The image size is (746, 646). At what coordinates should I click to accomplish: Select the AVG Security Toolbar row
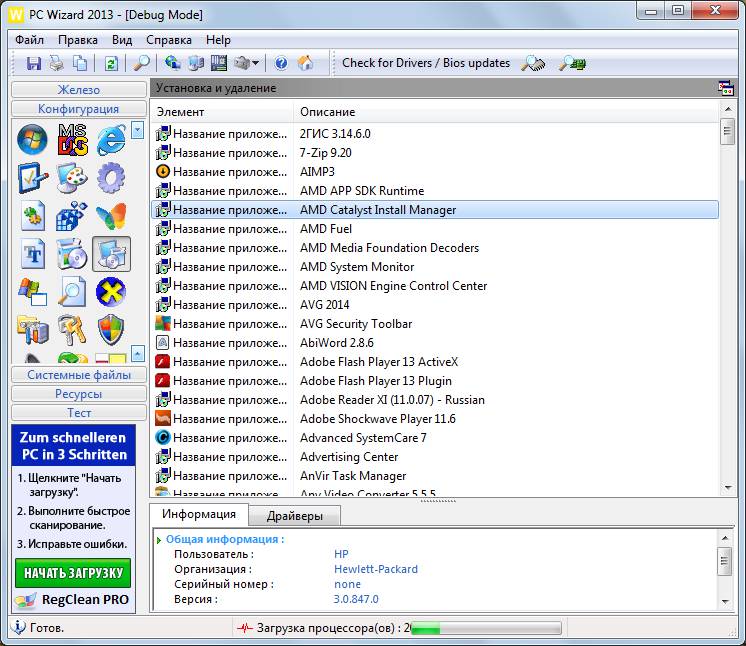click(435, 324)
